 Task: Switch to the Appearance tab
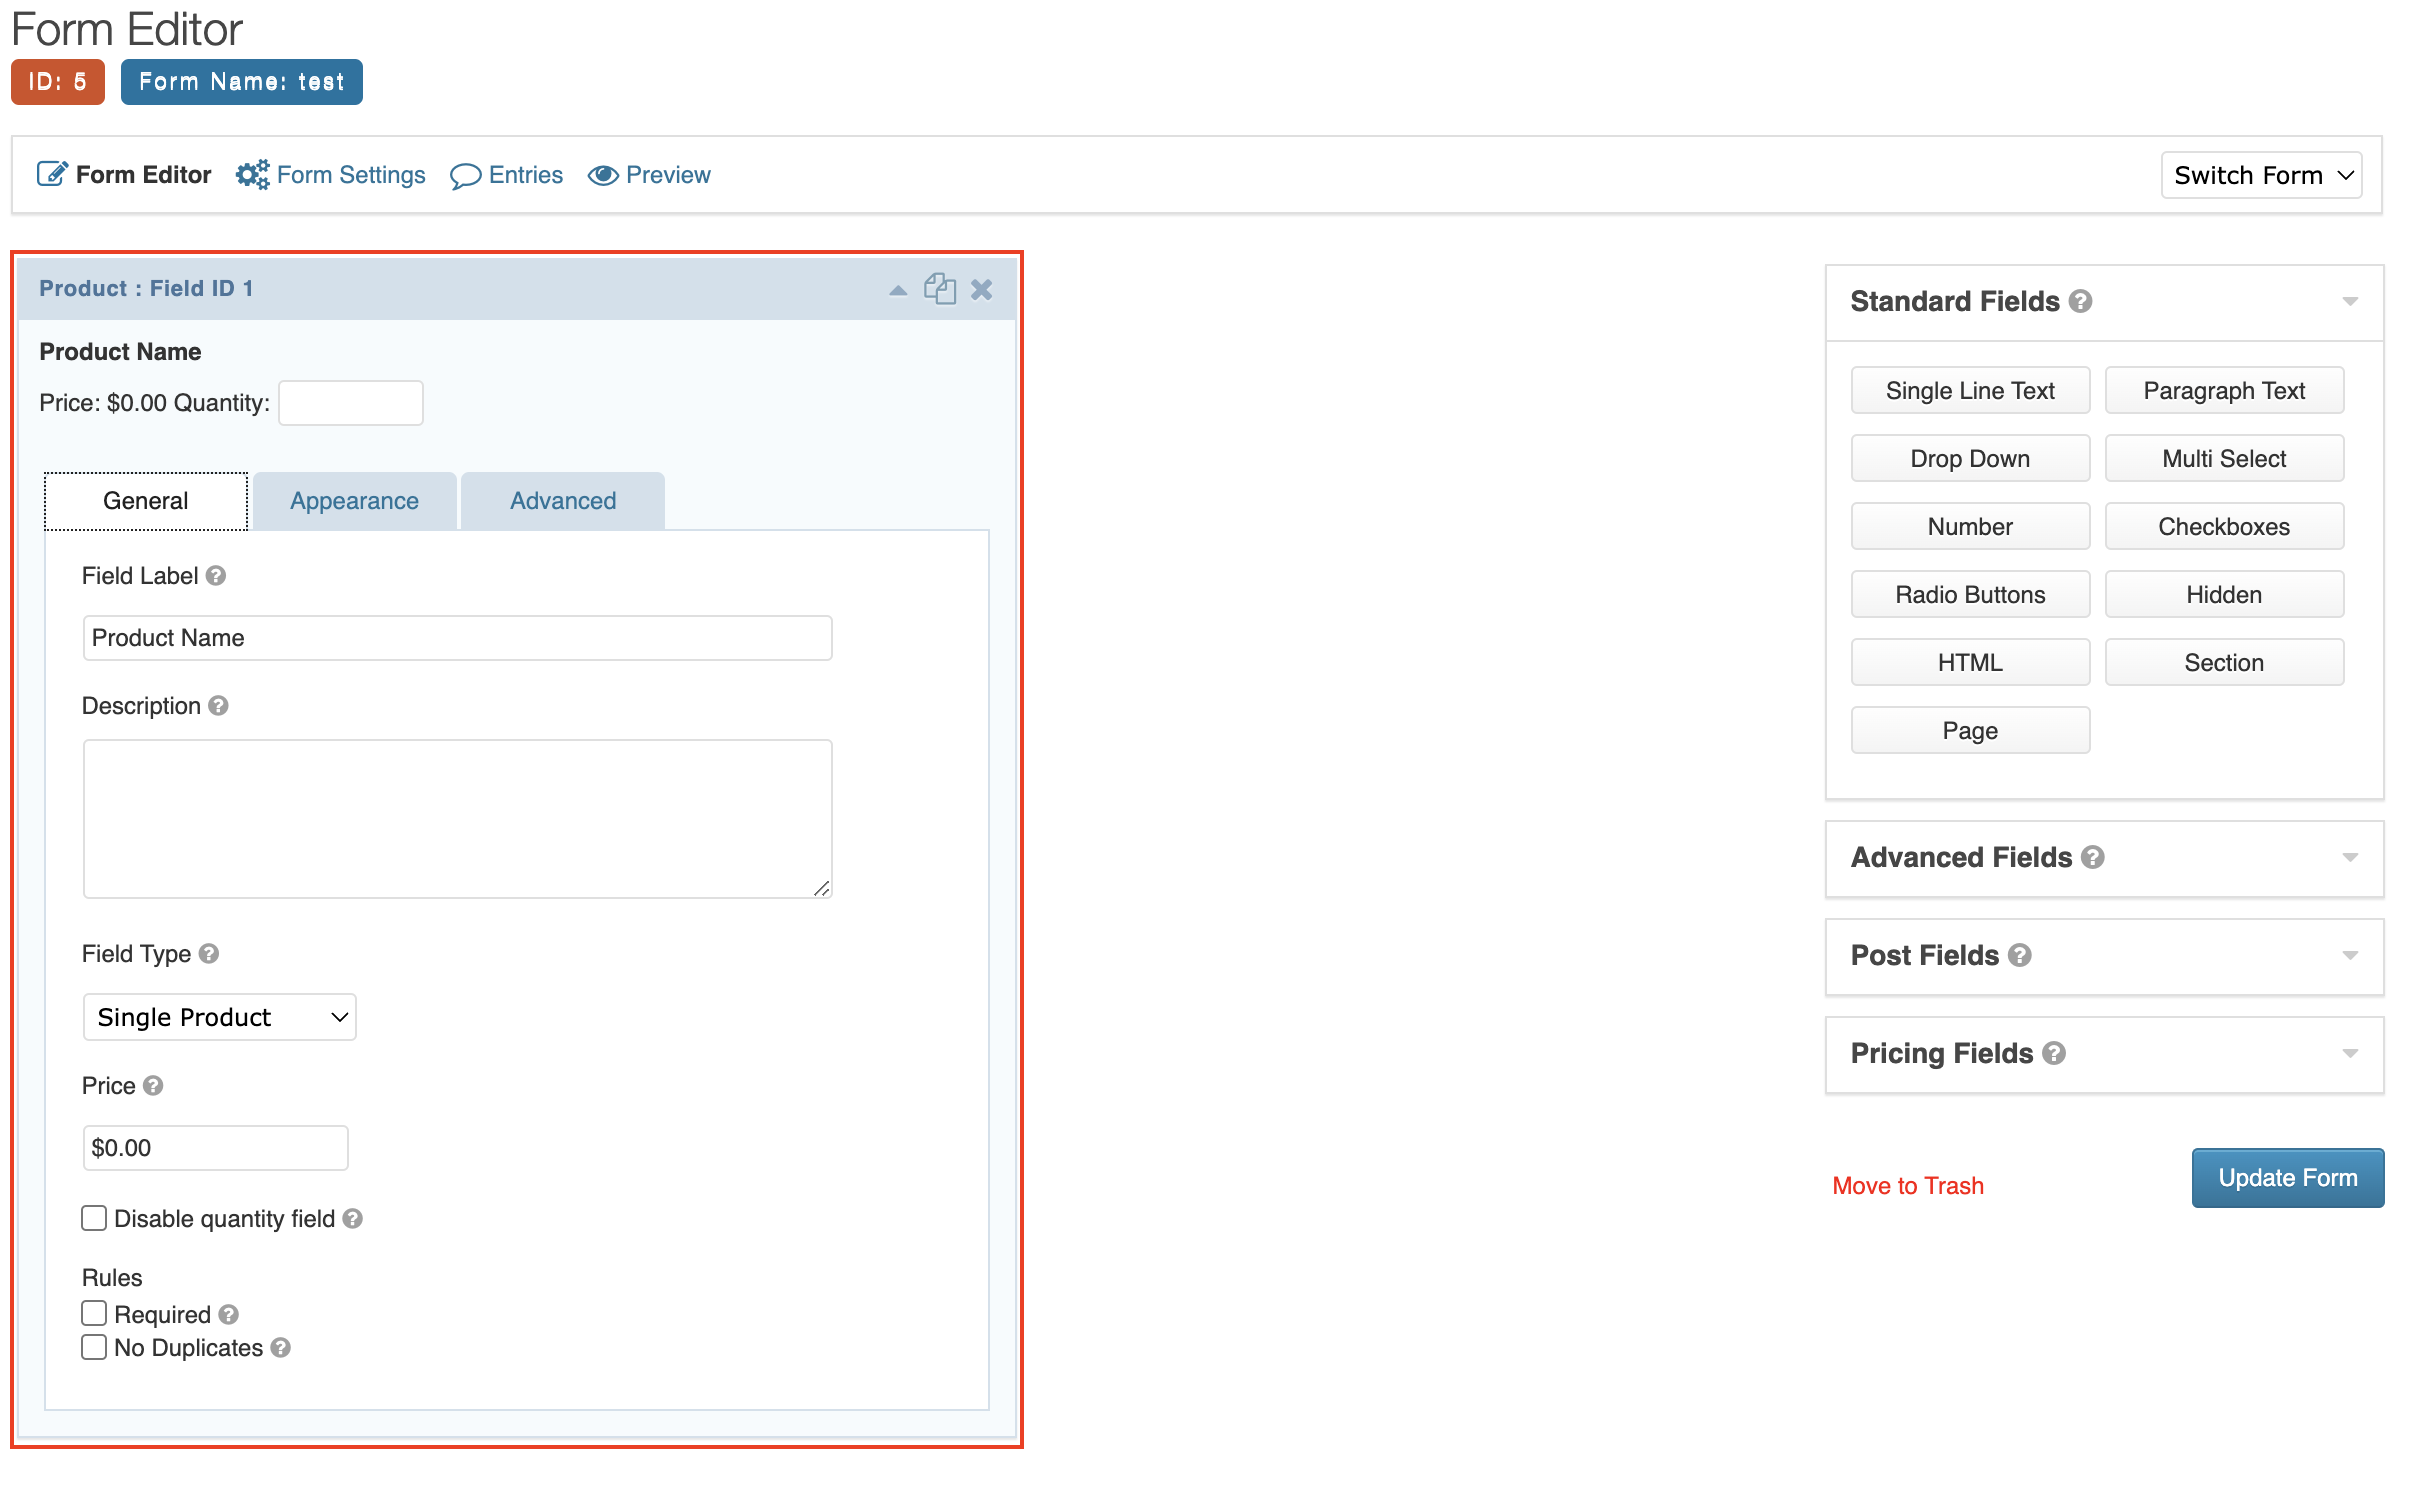point(353,499)
